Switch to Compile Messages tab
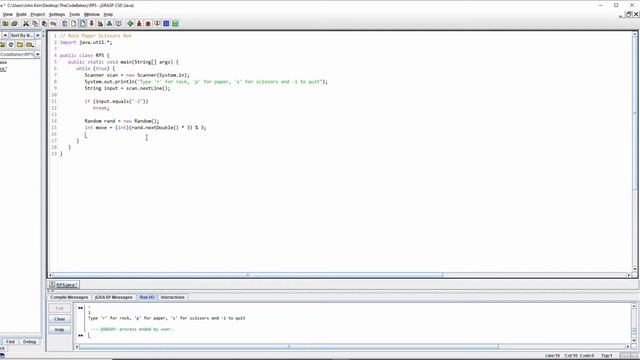 [x=69, y=297]
